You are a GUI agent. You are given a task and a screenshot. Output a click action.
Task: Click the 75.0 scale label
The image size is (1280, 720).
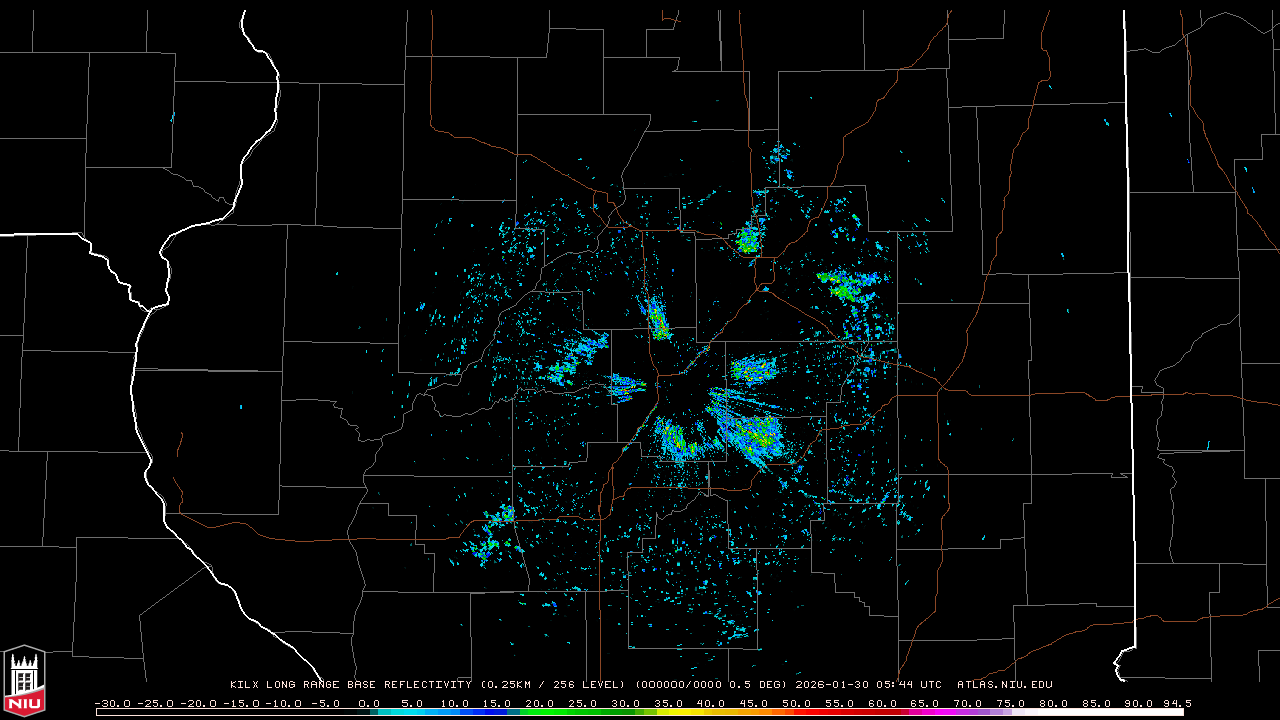(x=1012, y=703)
